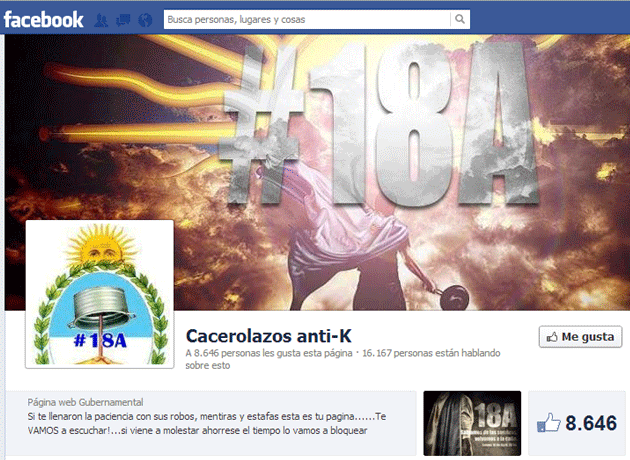
Task: Open the 18A photos thumbnail
Action: click(472, 423)
